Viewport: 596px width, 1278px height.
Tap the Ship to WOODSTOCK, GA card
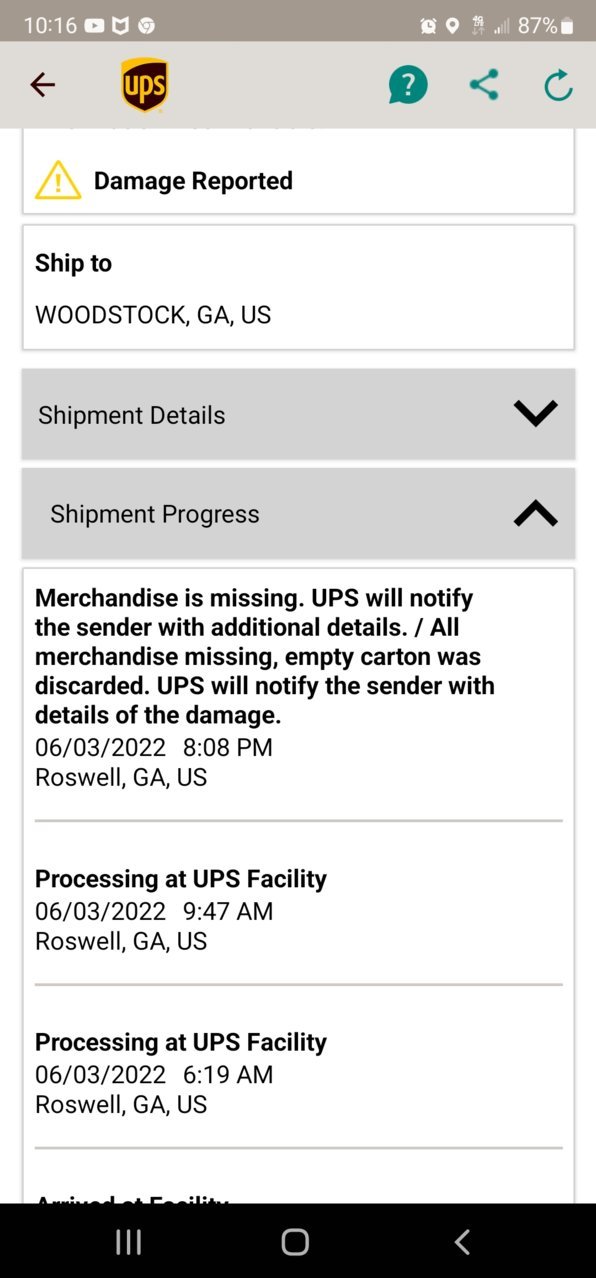click(x=298, y=287)
